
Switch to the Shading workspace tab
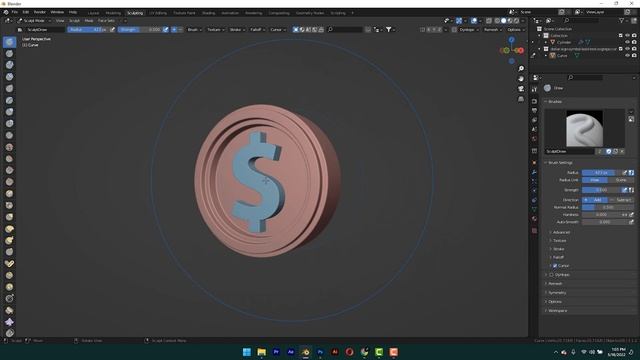[208, 13]
